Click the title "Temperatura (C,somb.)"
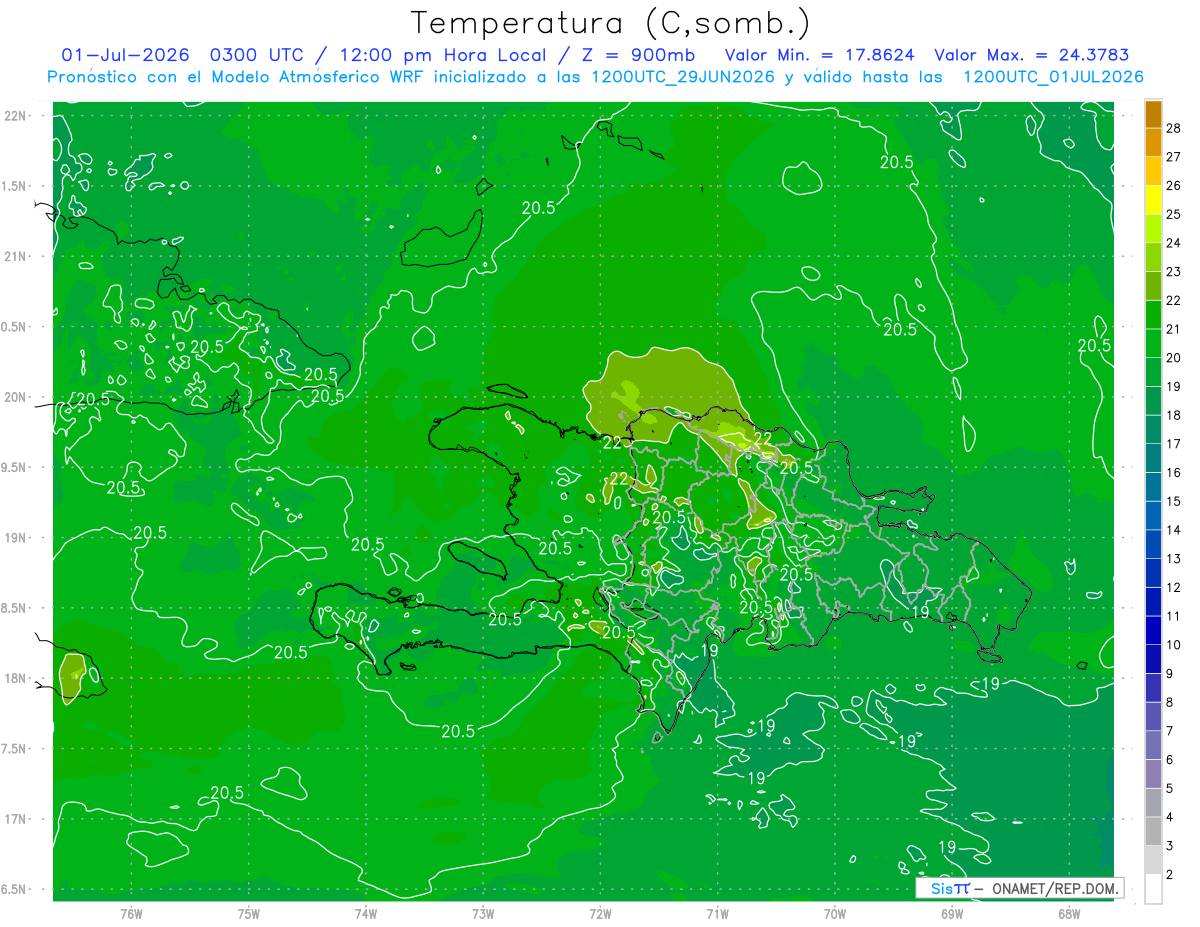 [611, 23]
